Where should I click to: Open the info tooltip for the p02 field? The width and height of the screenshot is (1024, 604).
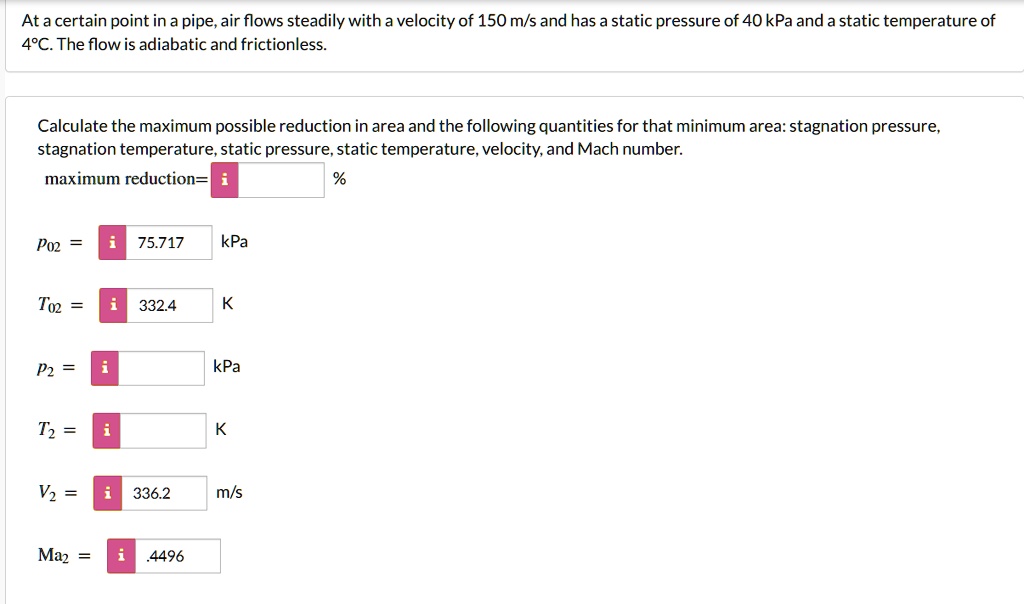[x=111, y=242]
